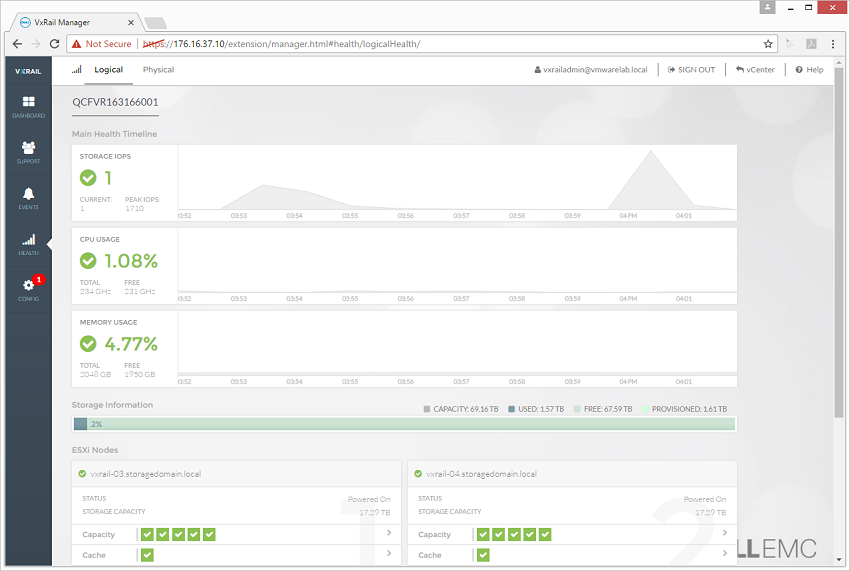Click the Not Secure warning triangle
The image size is (850, 571).
coord(76,44)
